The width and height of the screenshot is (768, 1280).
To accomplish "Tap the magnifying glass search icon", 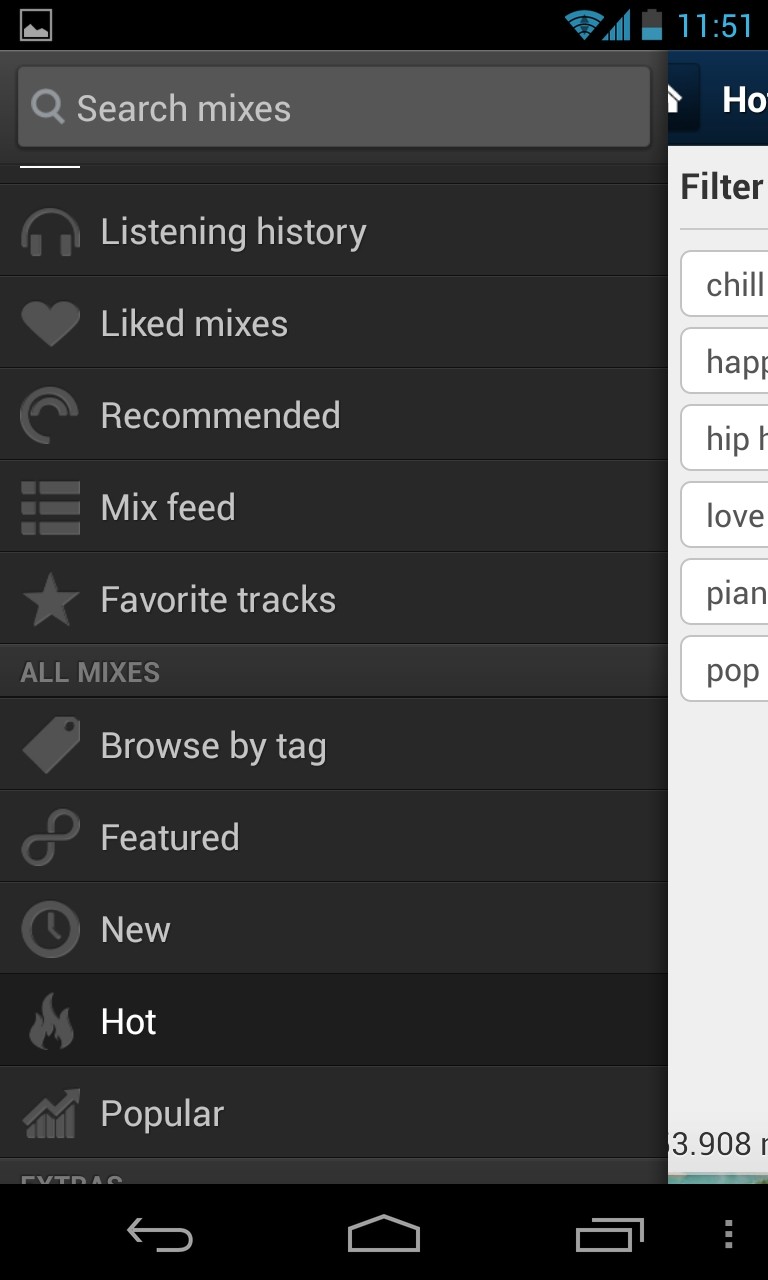I will click(x=47, y=106).
